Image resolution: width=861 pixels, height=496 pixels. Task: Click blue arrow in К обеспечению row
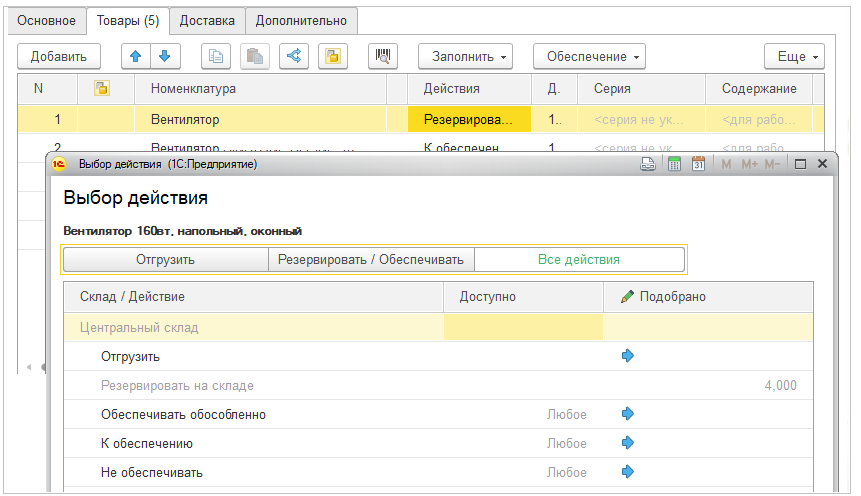click(x=628, y=443)
